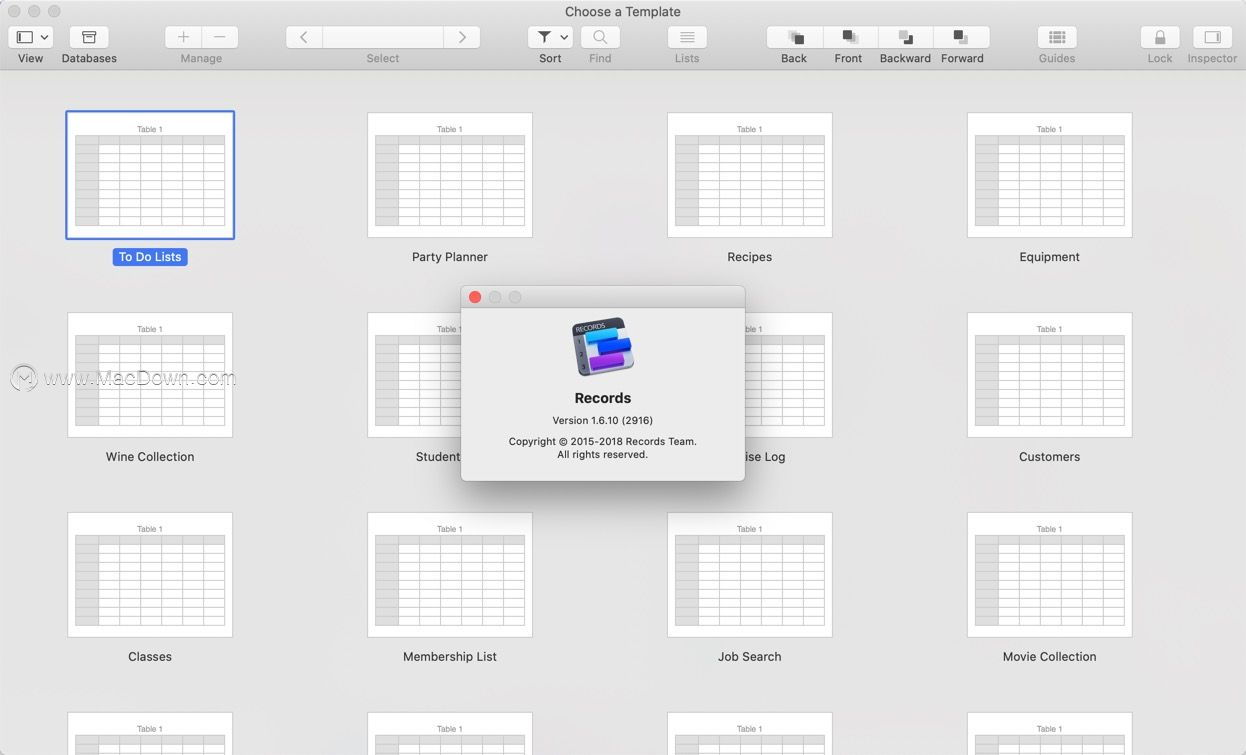
Task: Click the Job Search label
Action: [750, 657]
